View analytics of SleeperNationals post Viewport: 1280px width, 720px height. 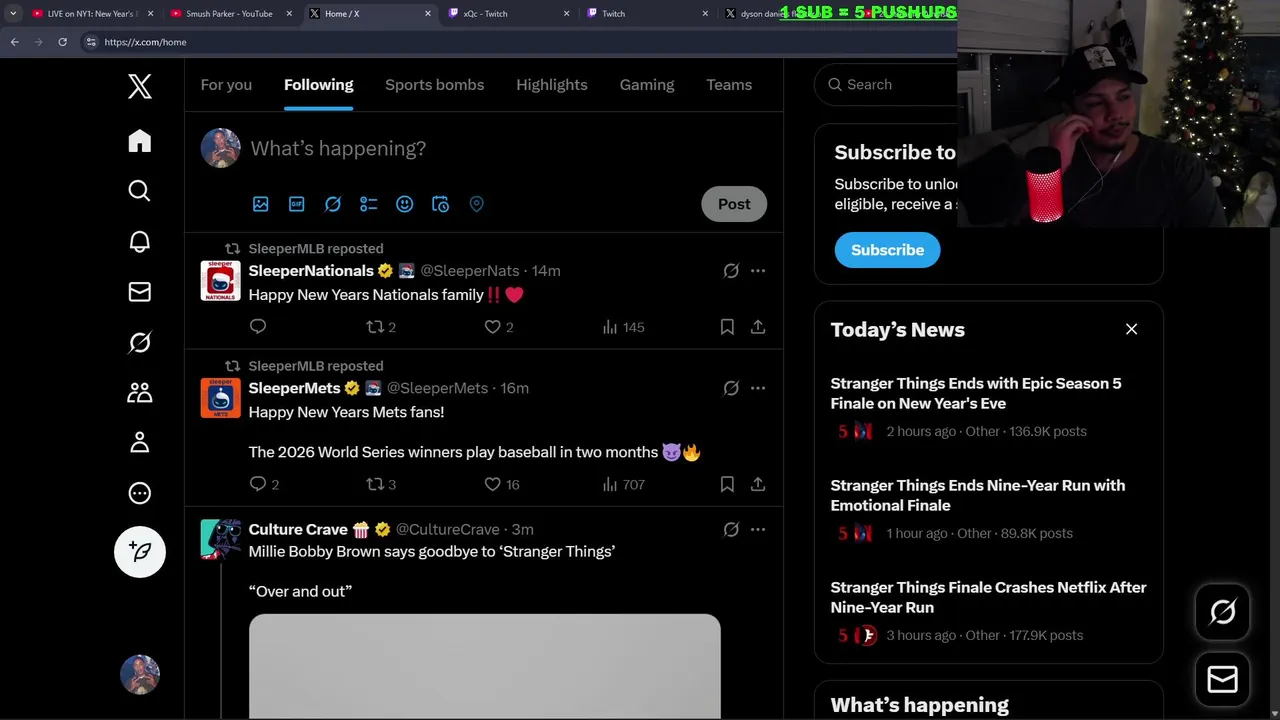(x=623, y=327)
